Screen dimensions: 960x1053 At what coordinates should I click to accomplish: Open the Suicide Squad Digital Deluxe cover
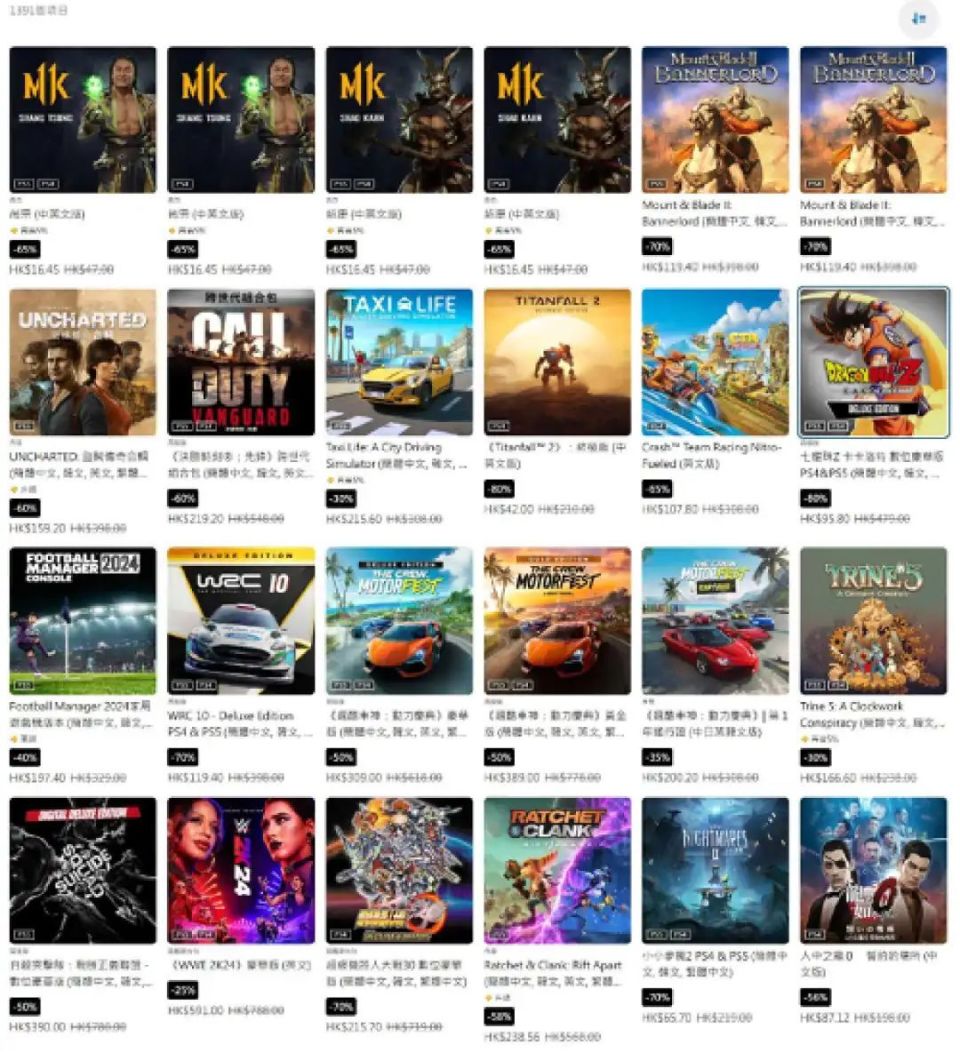pos(83,870)
